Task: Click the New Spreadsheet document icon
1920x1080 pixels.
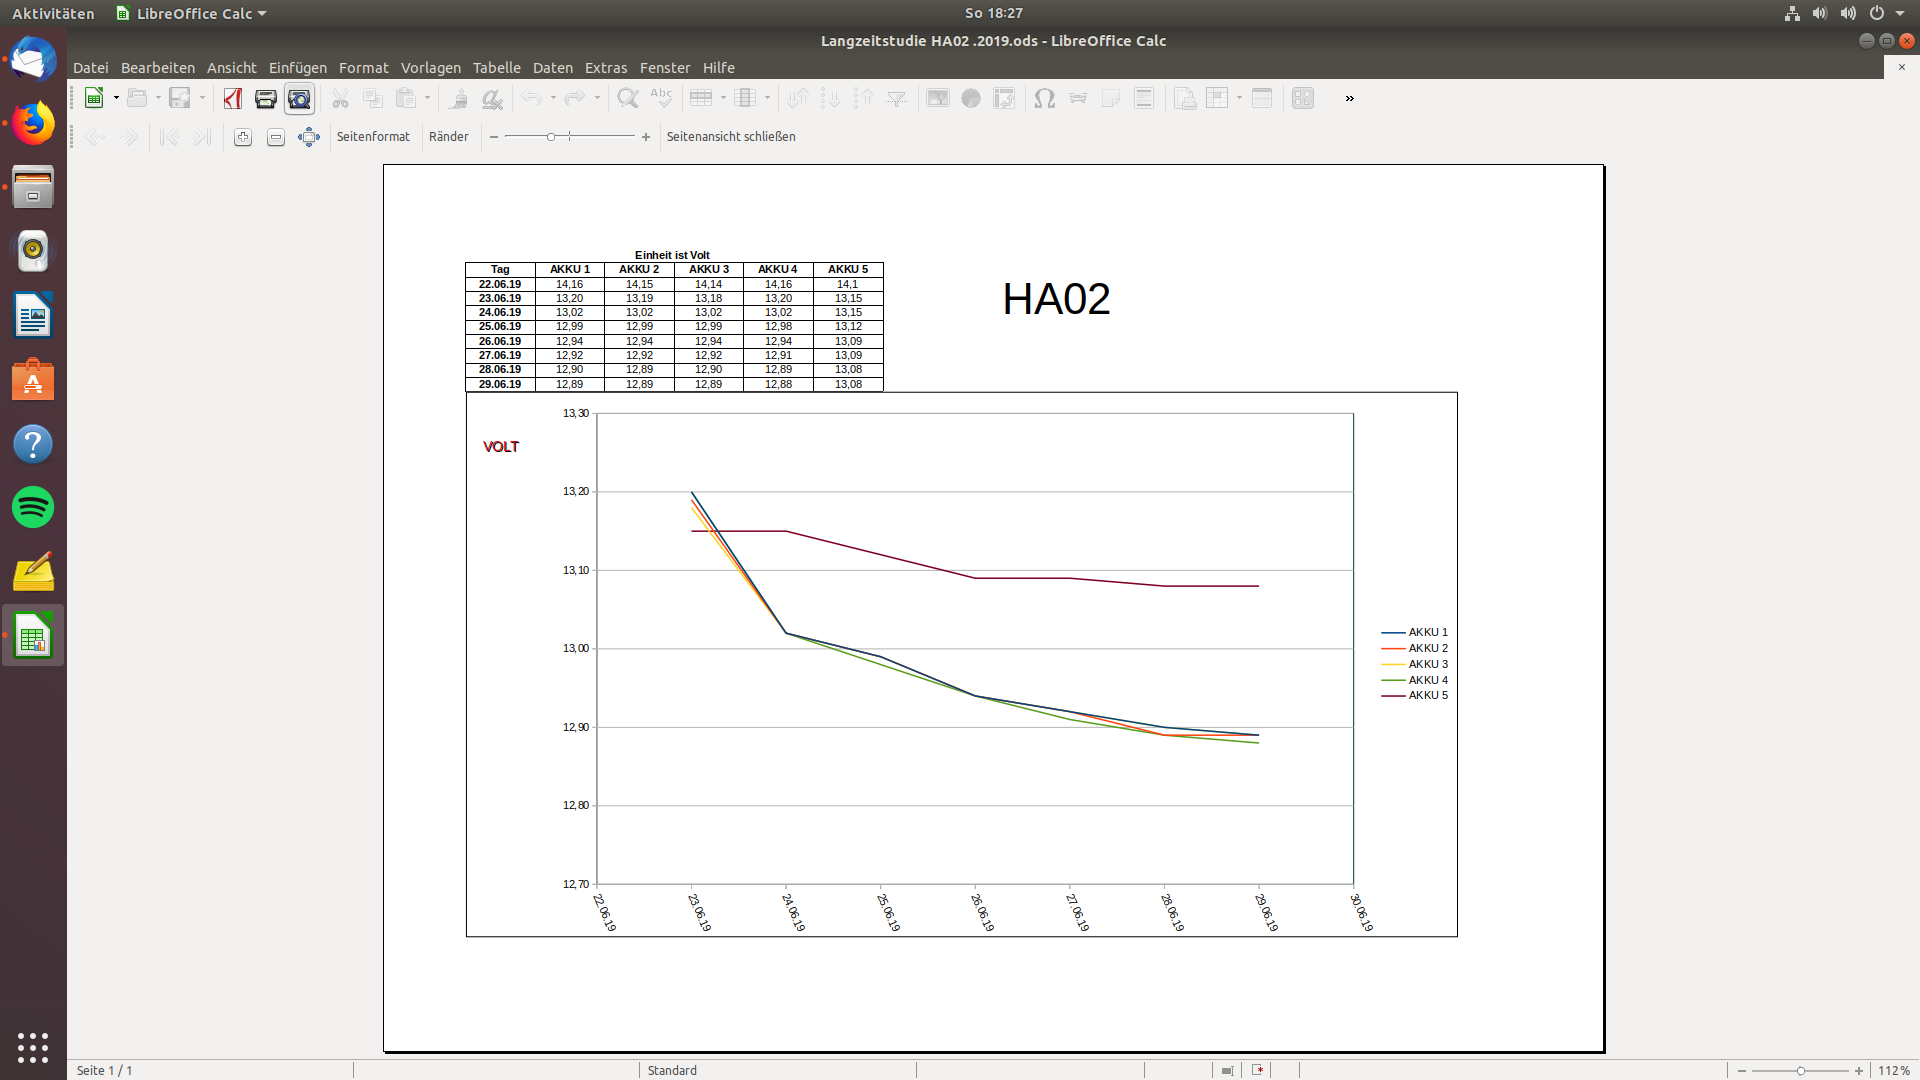Action: pos(94,98)
